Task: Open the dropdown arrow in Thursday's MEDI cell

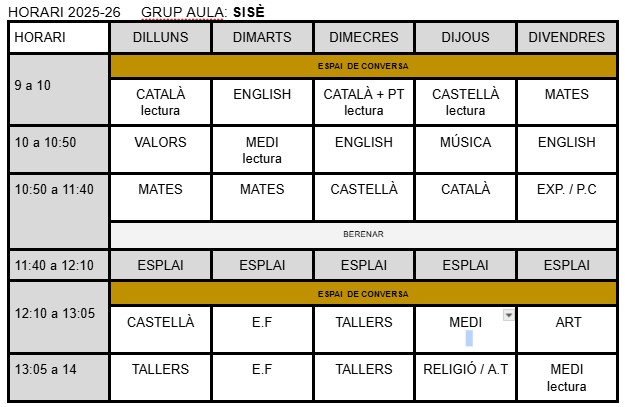Action: pos(508,315)
